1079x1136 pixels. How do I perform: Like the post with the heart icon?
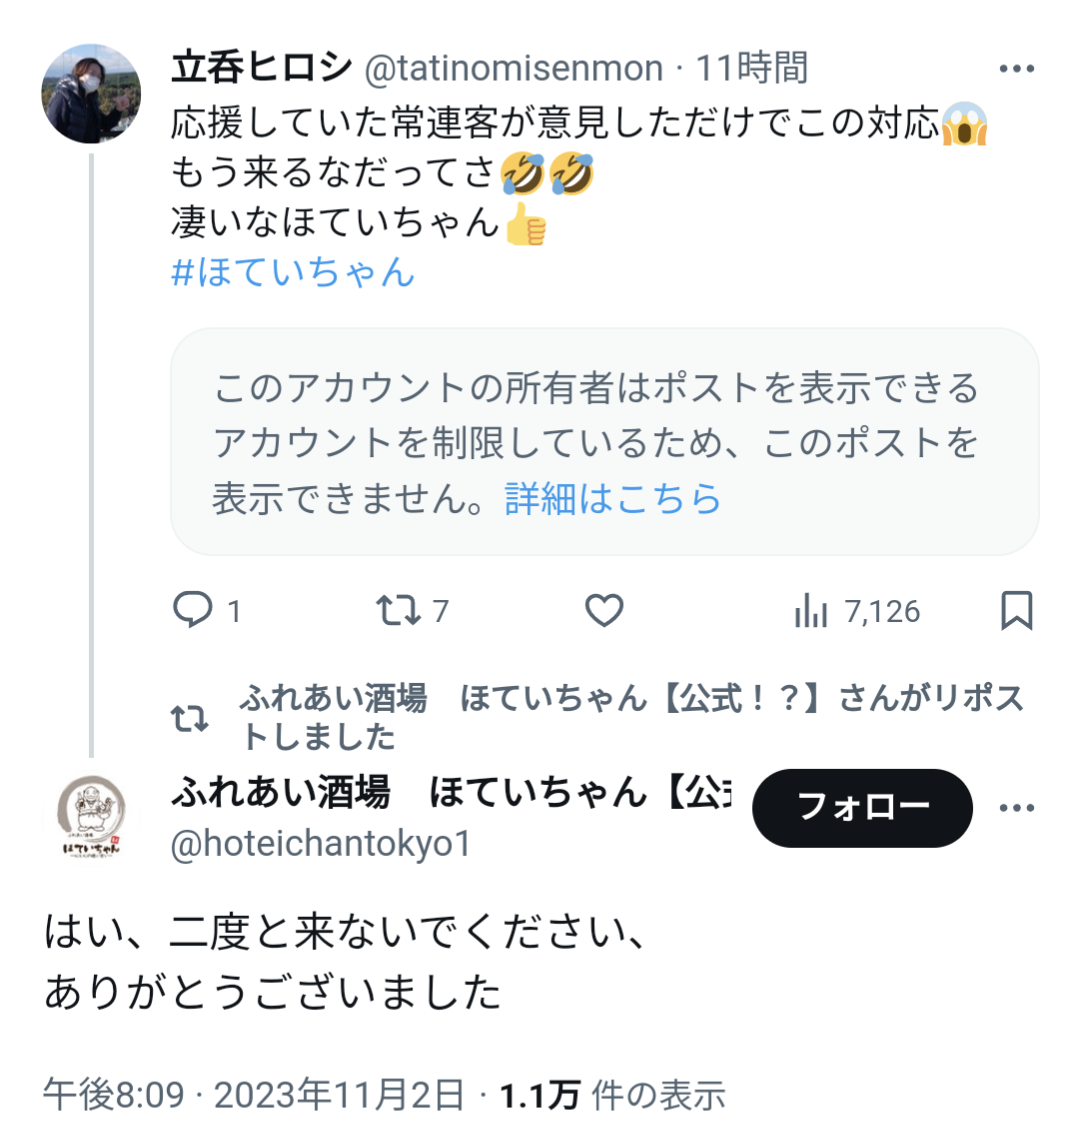[x=604, y=610]
